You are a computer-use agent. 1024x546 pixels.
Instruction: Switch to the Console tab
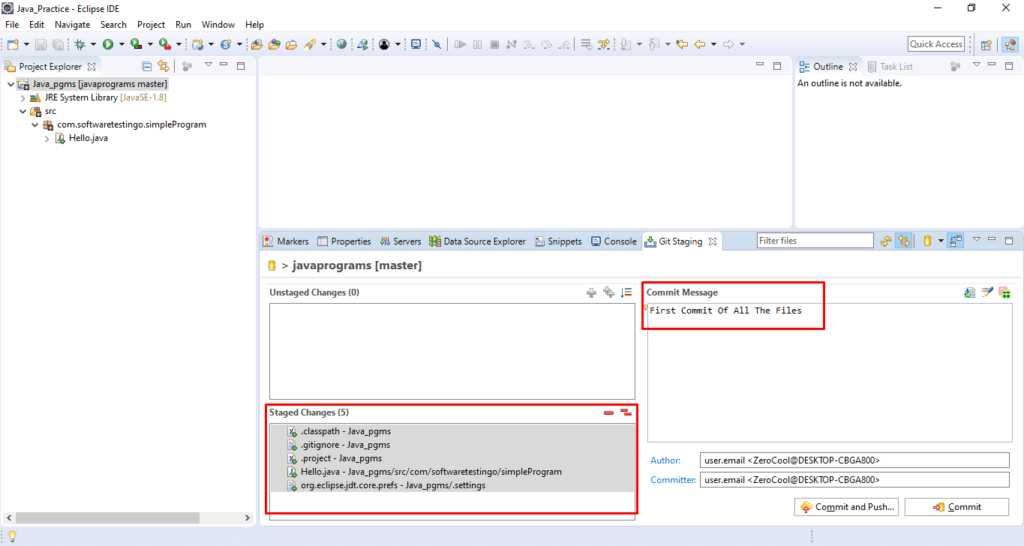pyautogui.click(x=614, y=242)
